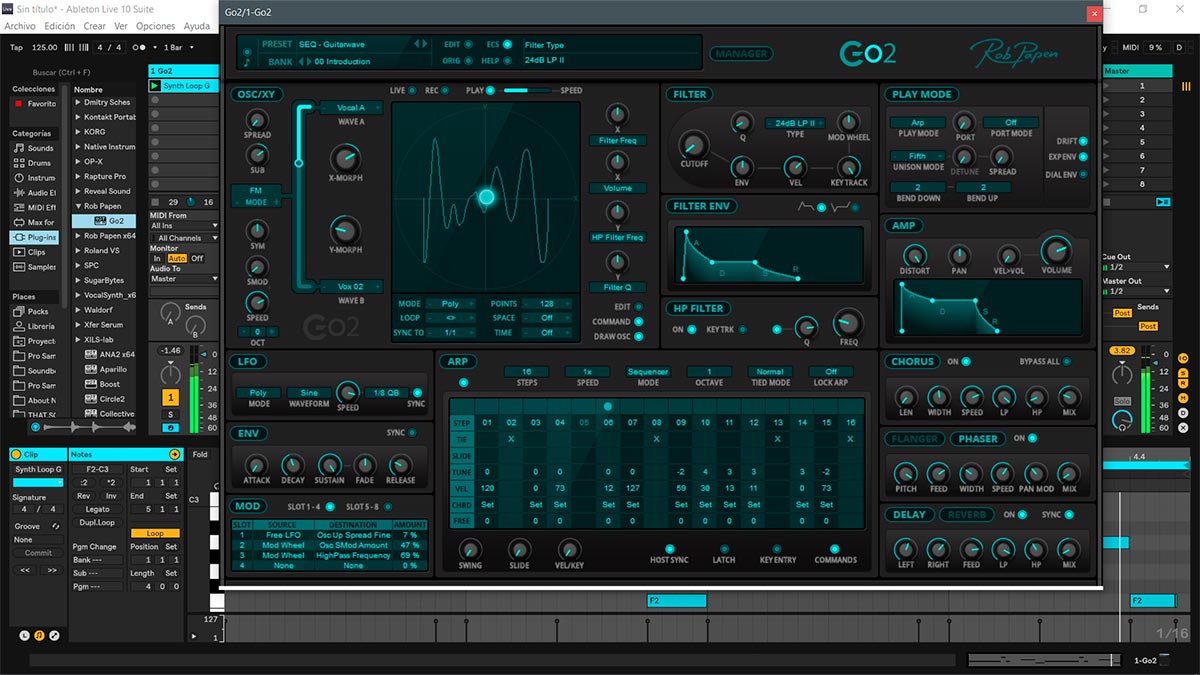This screenshot has width=1200, height=675.
Task: Open Plug-ins category in browser
Action: pos(35,238)
